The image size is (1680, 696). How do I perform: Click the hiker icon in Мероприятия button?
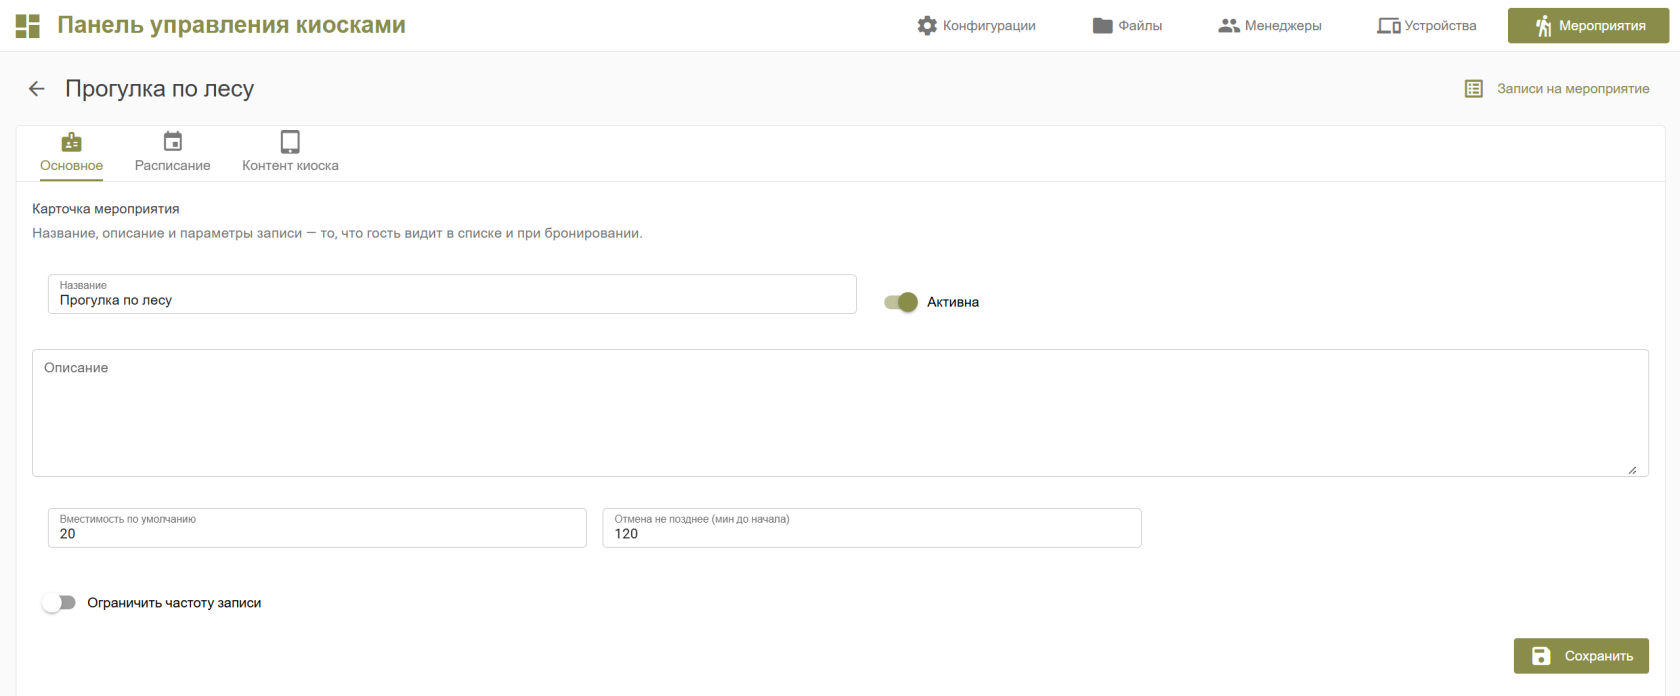tap(1543, 26)
